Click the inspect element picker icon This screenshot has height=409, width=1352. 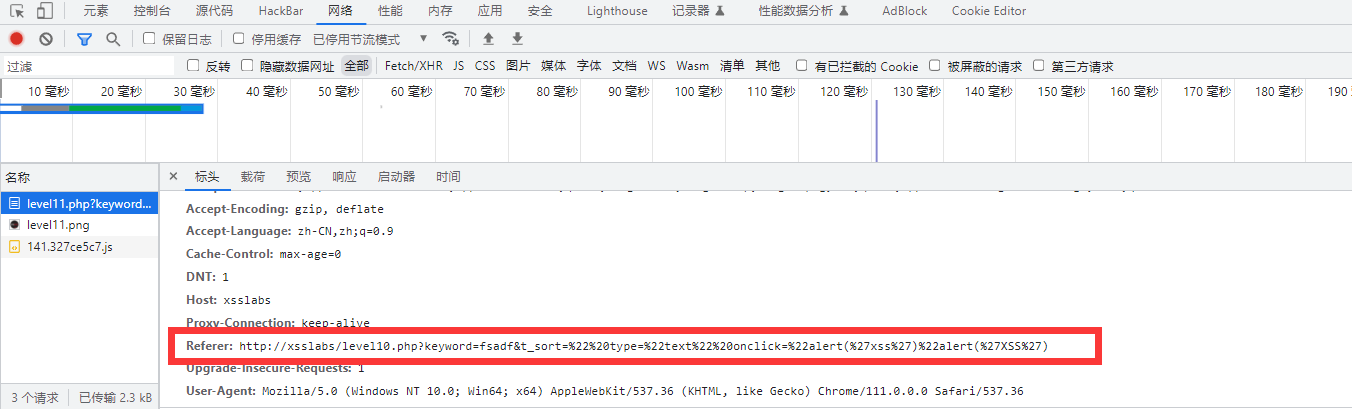17,11
